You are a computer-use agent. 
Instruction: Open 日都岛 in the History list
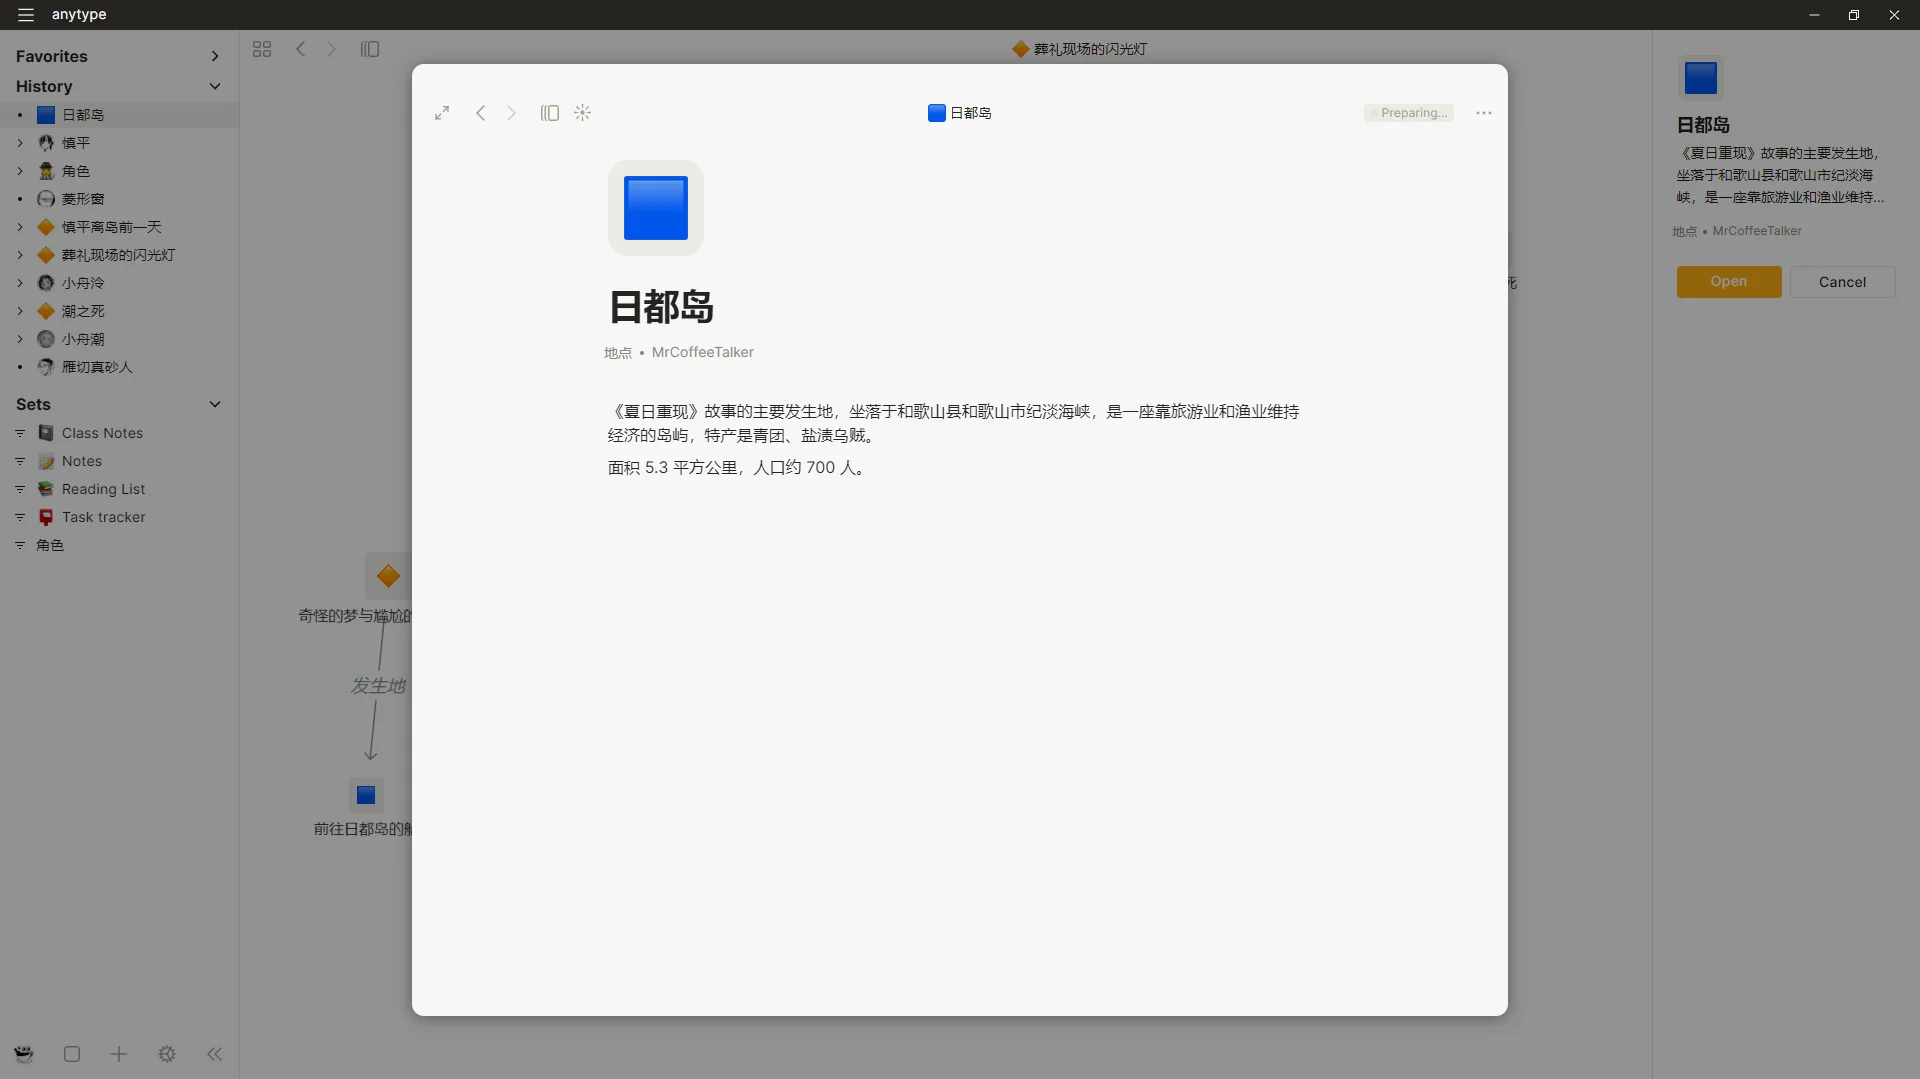(83, 115)
